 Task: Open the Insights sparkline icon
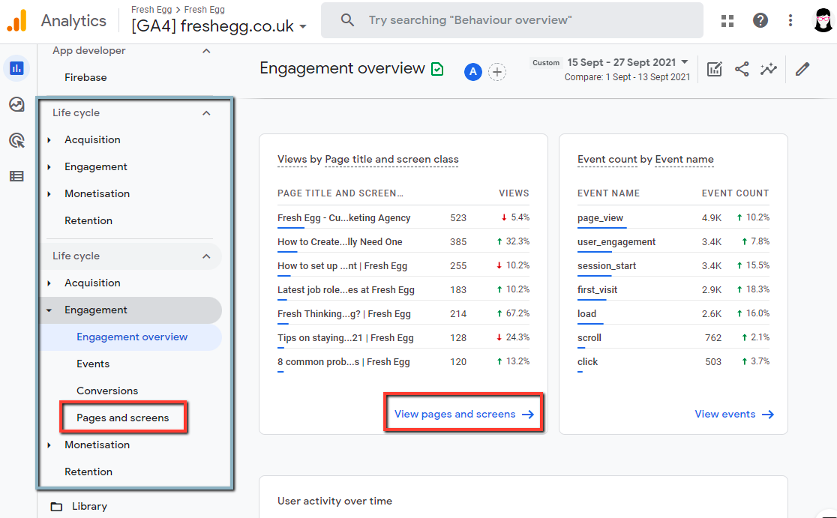tap(768, 69)
